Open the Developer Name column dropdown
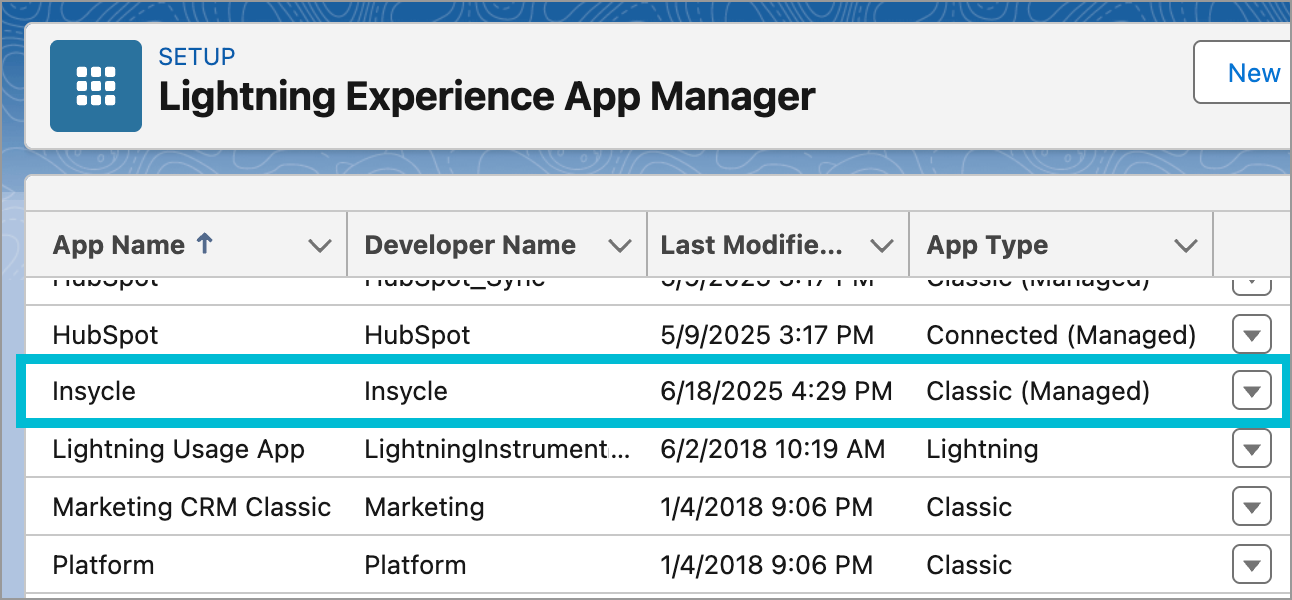The width and height of the screenshot is (1292, 600). (622, 244)
